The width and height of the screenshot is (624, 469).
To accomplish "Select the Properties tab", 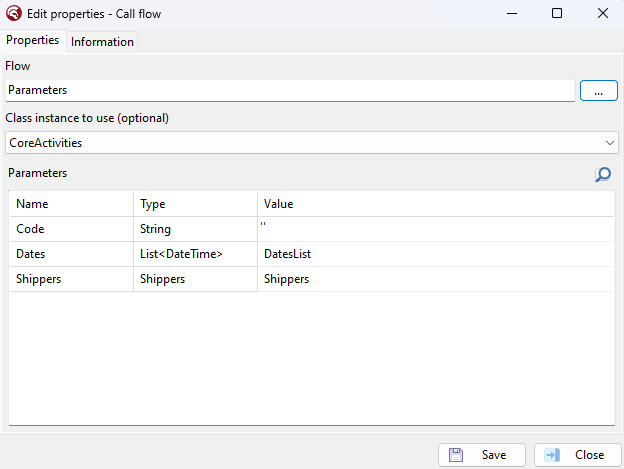I will [32, 40].
